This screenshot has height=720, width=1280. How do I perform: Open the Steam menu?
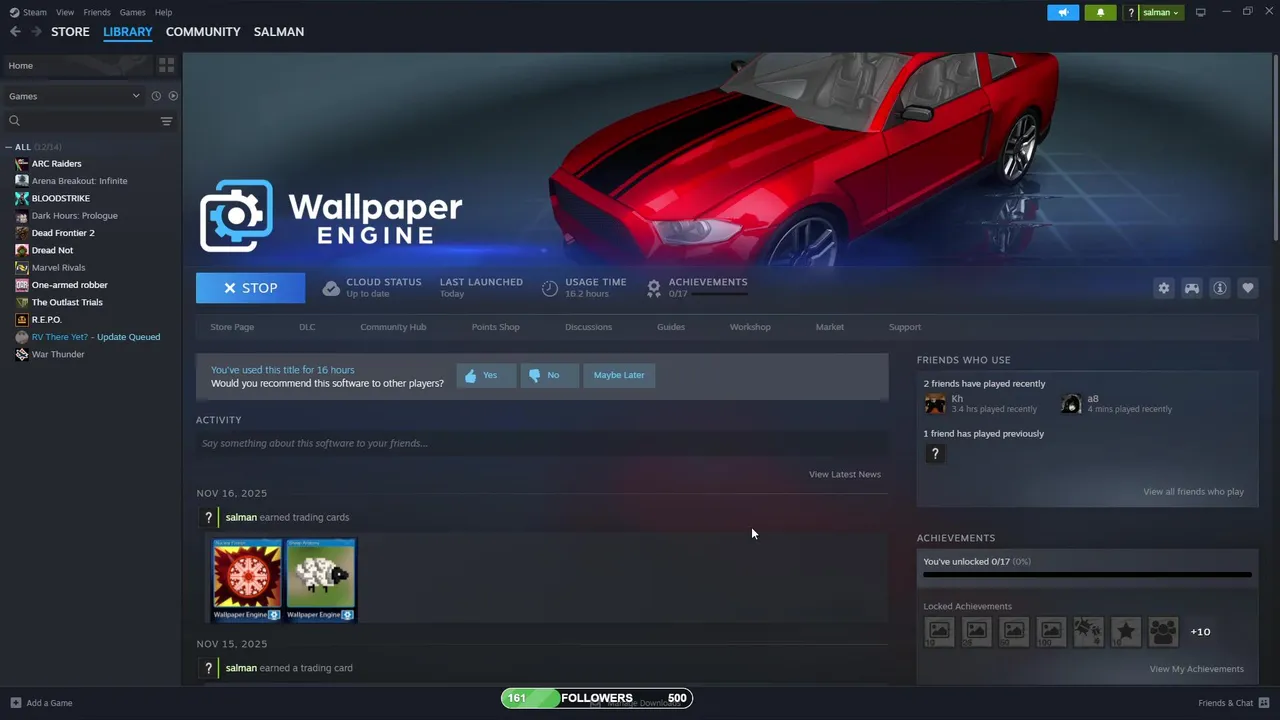pyautogui.click(x=28, y=12)
